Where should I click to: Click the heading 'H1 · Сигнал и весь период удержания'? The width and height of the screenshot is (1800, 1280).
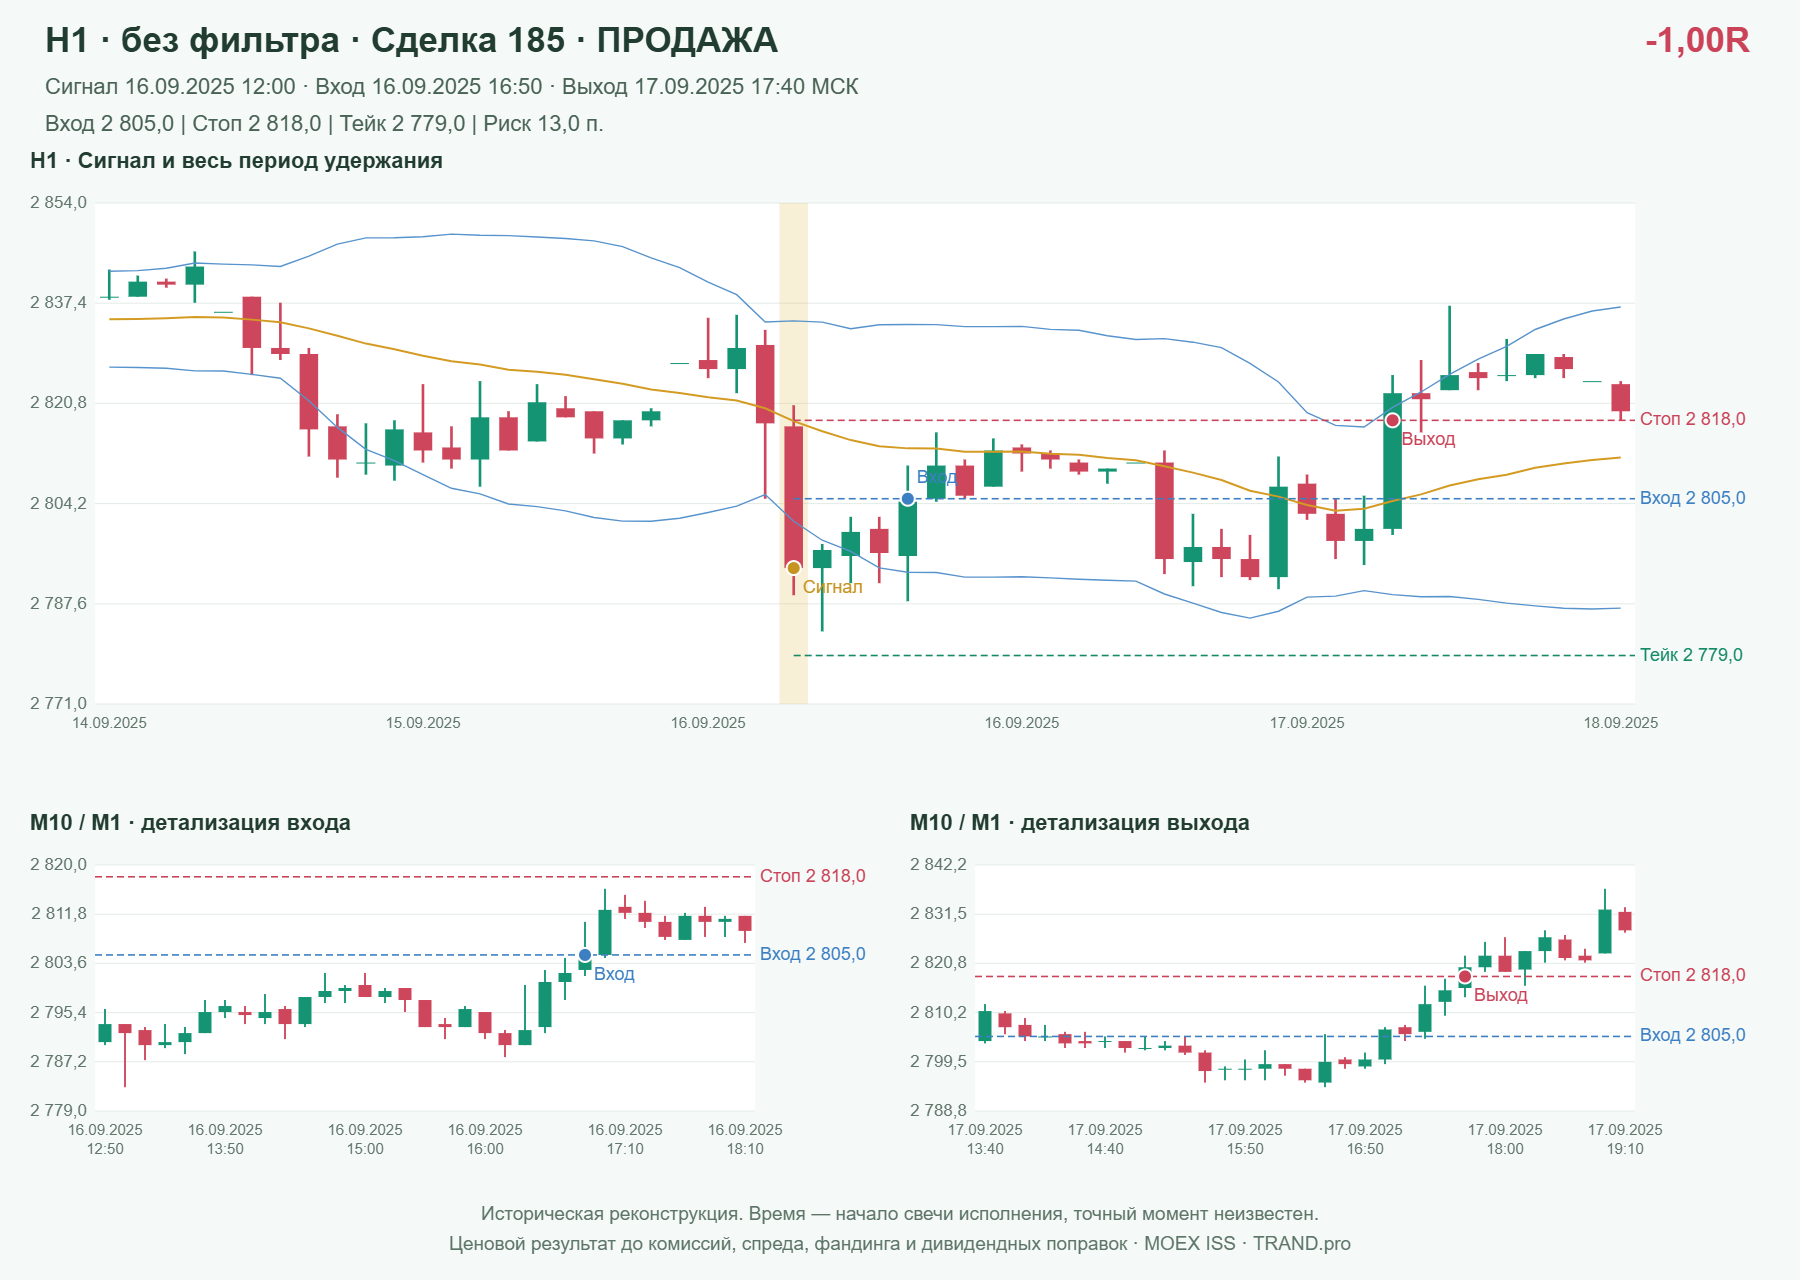tap(236, 161)
